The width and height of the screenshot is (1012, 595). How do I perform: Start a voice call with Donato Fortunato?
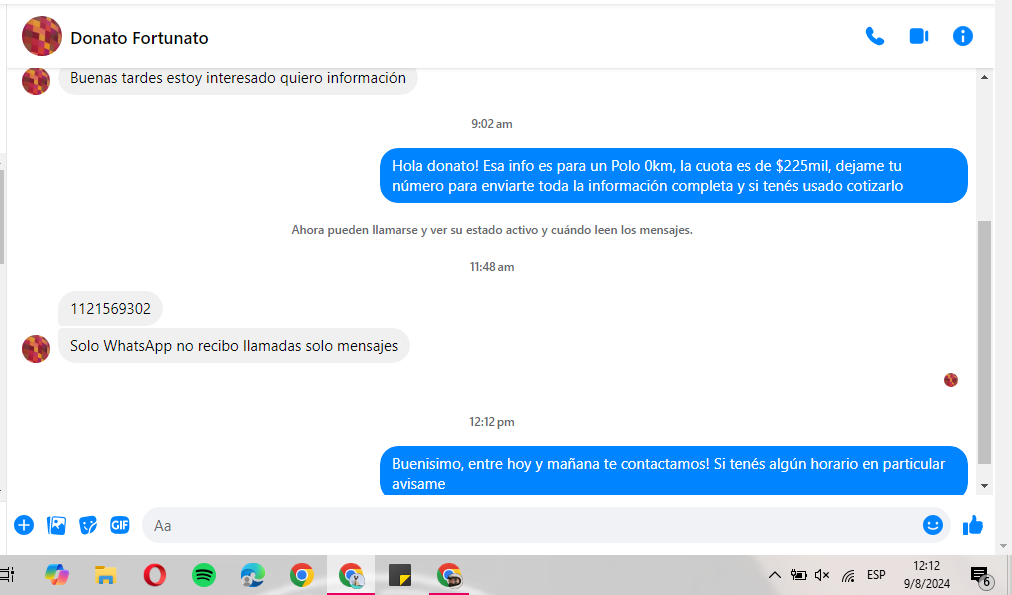click(x=874, y=37)
